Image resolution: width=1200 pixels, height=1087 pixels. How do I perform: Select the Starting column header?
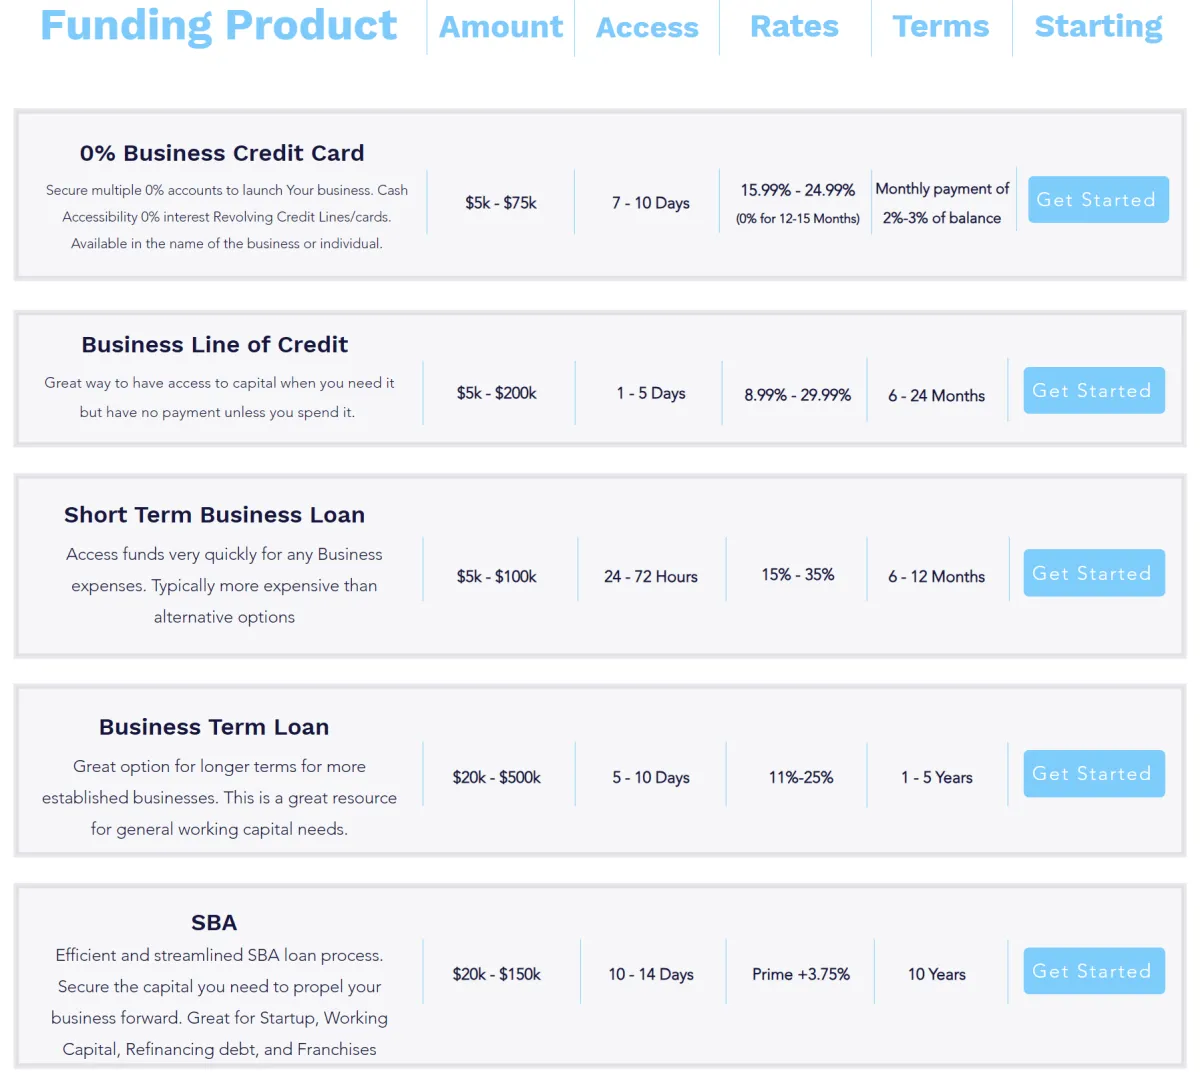(x=1098, y=27)
